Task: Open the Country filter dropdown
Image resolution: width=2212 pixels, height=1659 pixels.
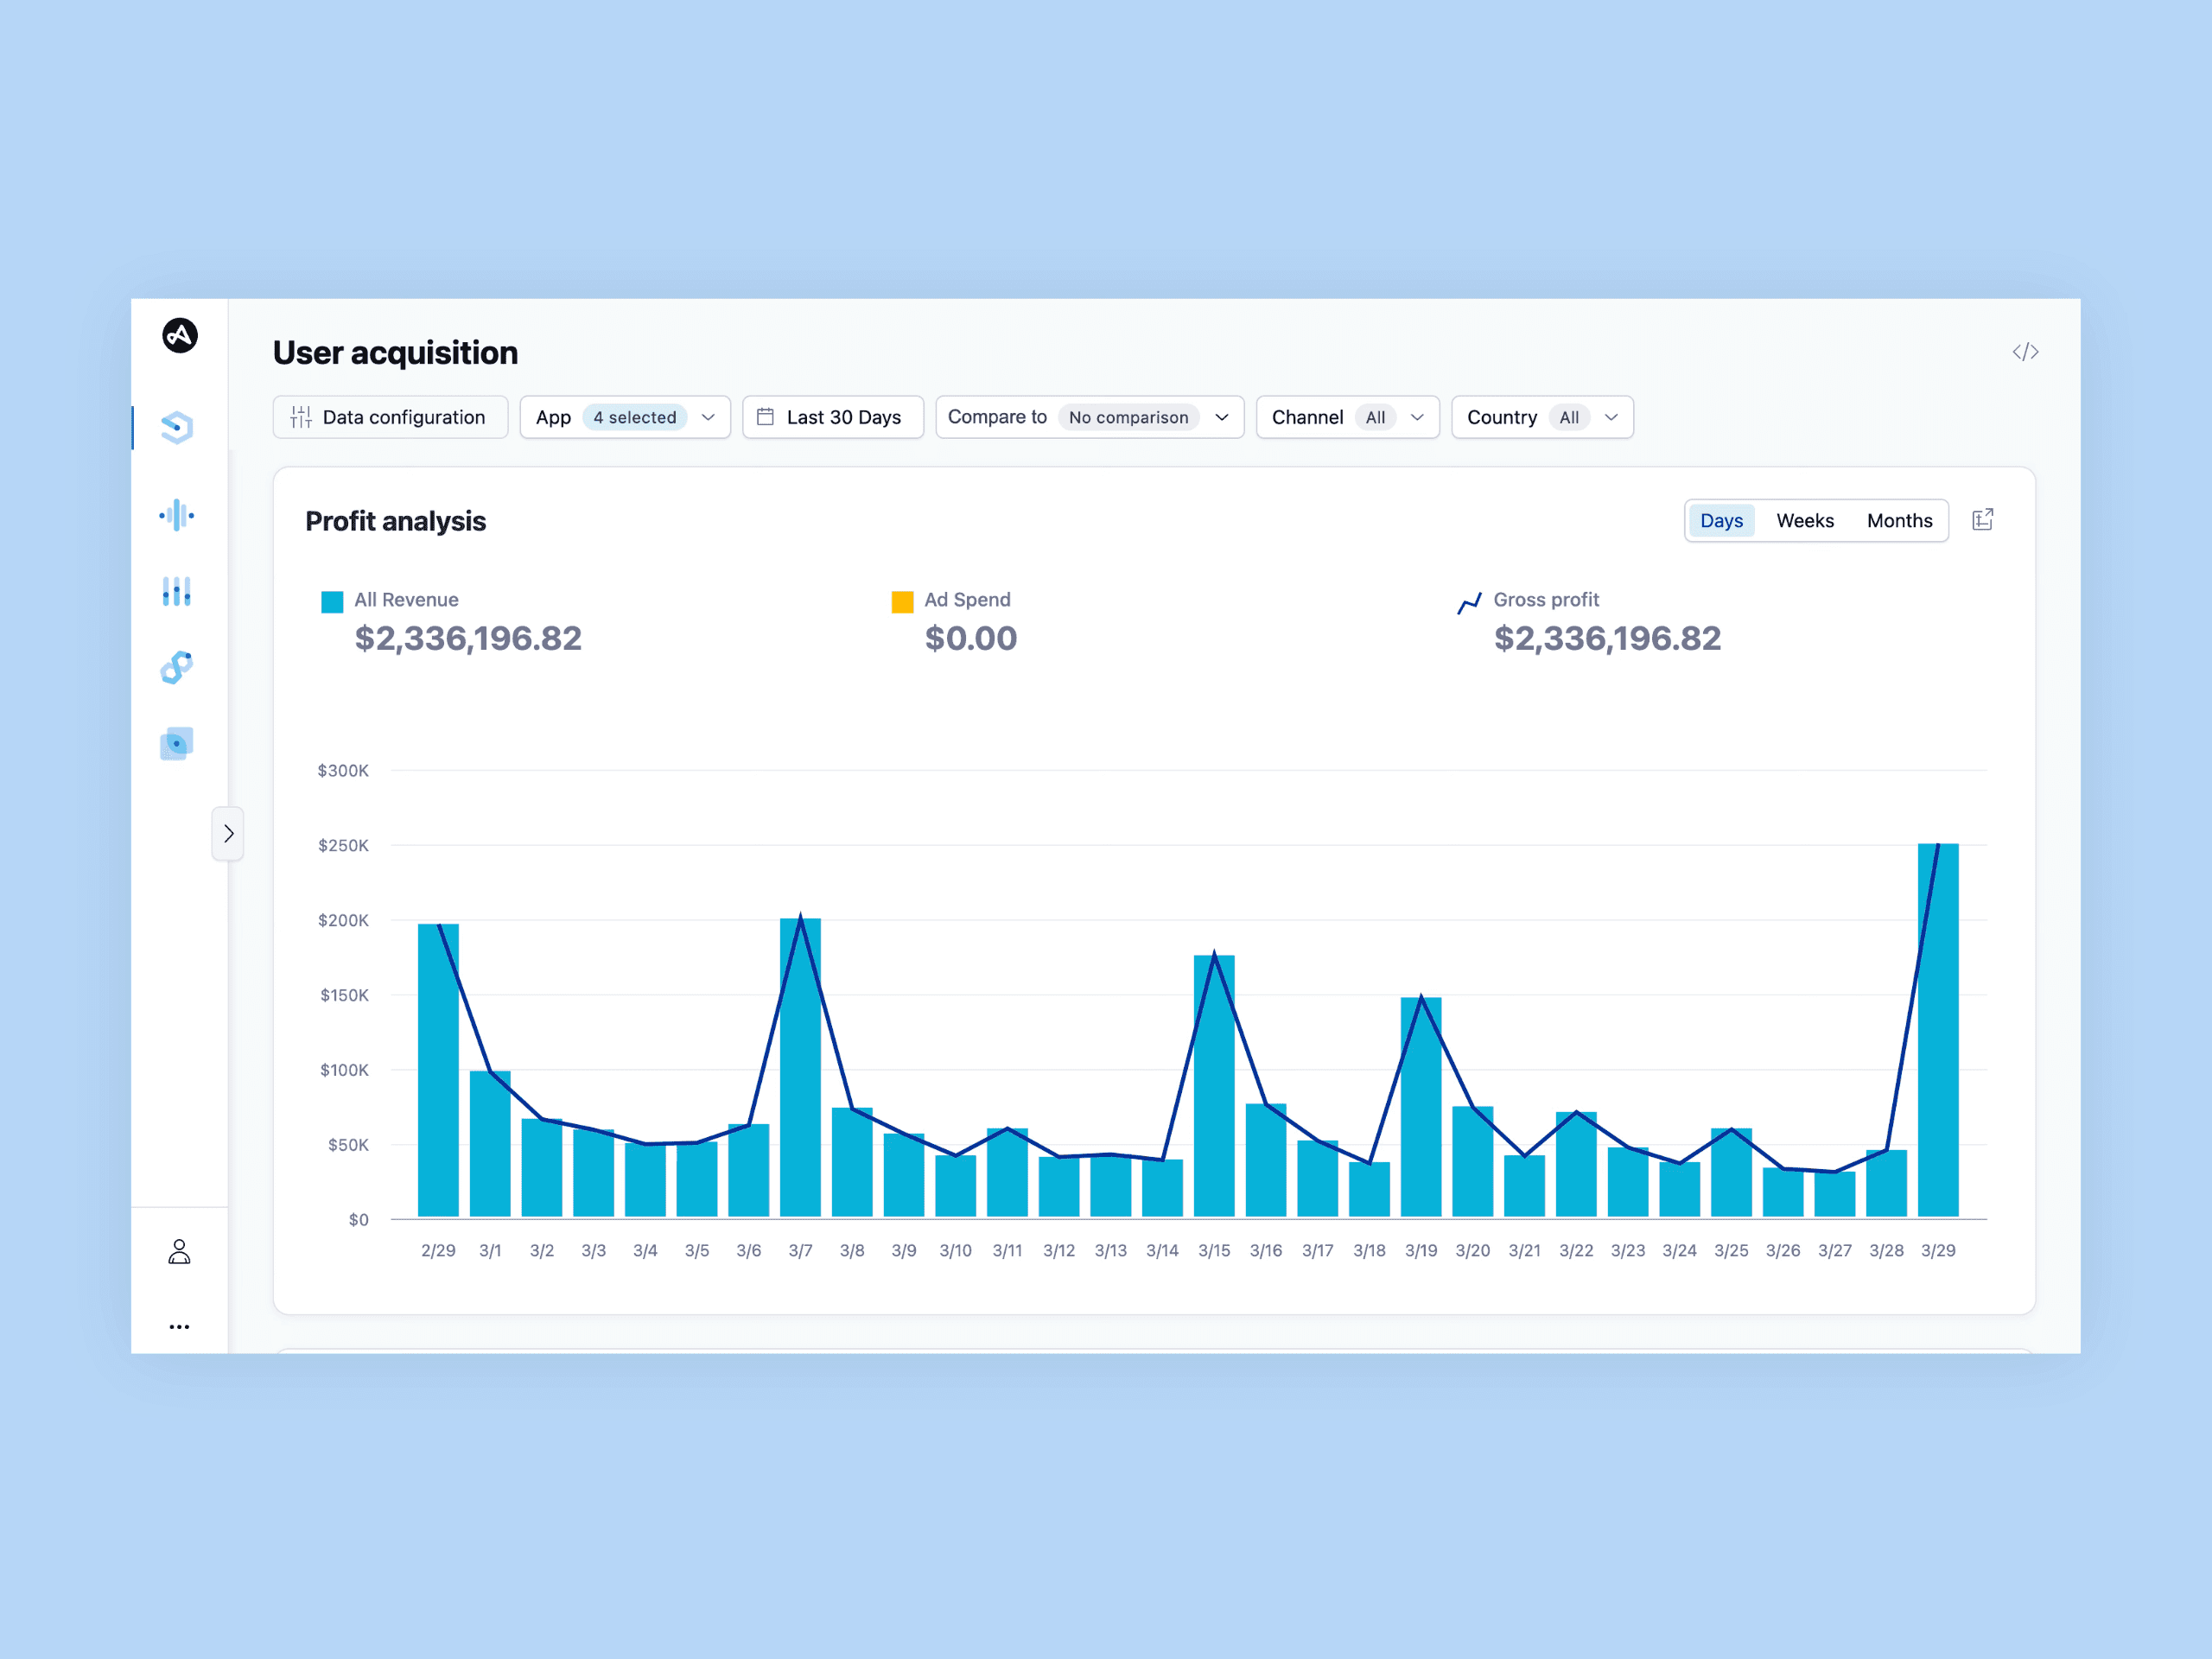Action: tap(1542, 417)
